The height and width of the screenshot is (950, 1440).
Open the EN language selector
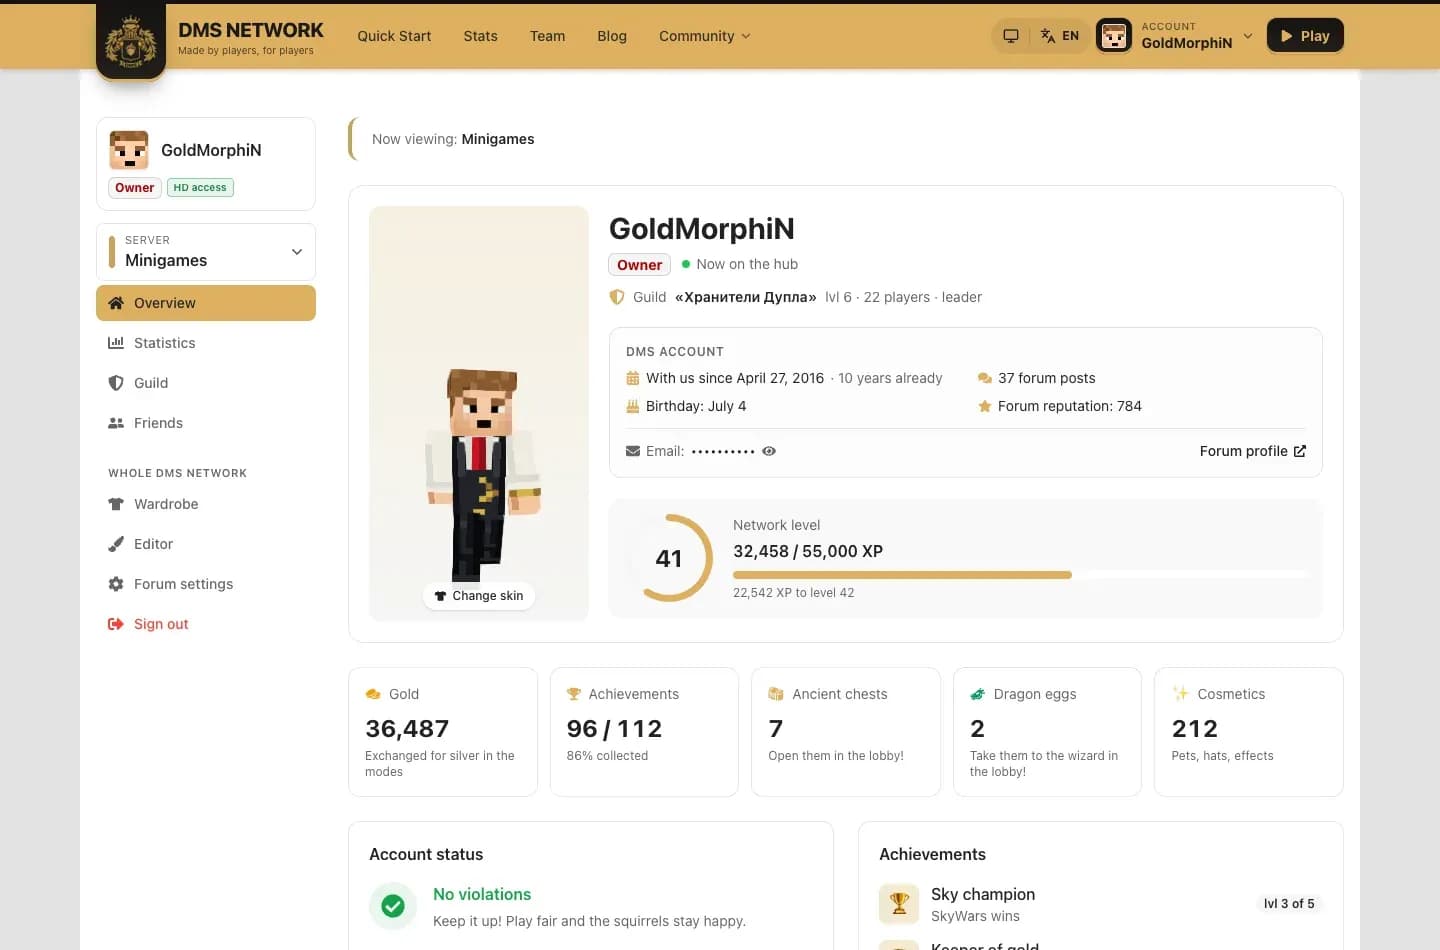(1060, 36)
